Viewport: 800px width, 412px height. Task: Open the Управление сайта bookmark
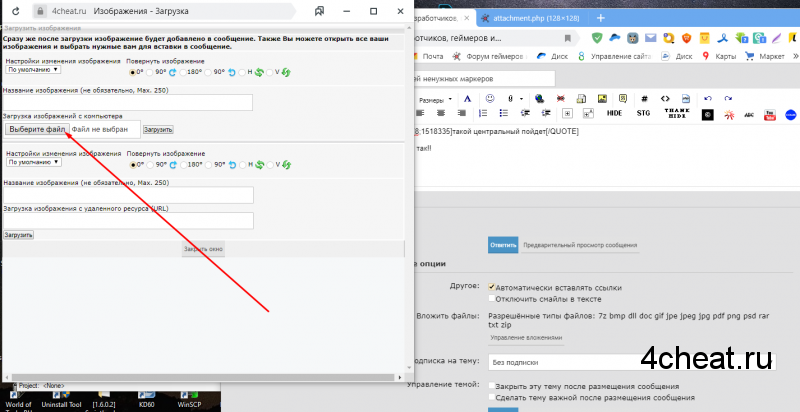615,56
